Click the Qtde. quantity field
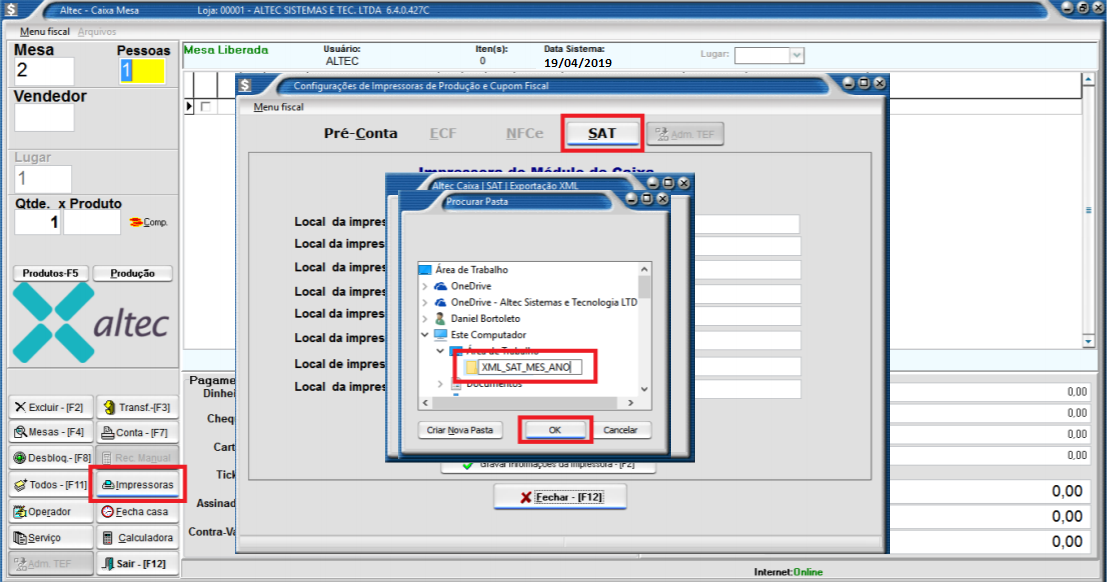 37,222
